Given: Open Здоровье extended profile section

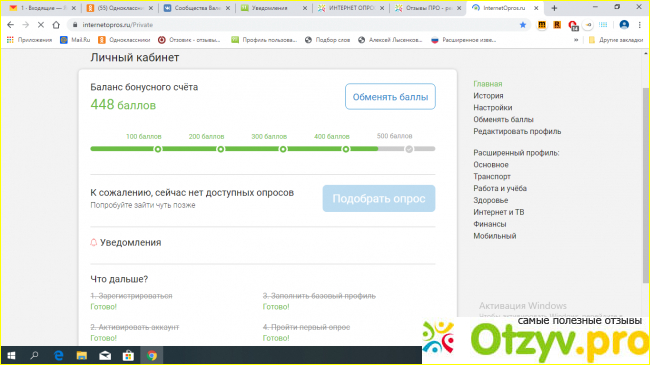Looking at the screenshot, I should pos(491,200).
